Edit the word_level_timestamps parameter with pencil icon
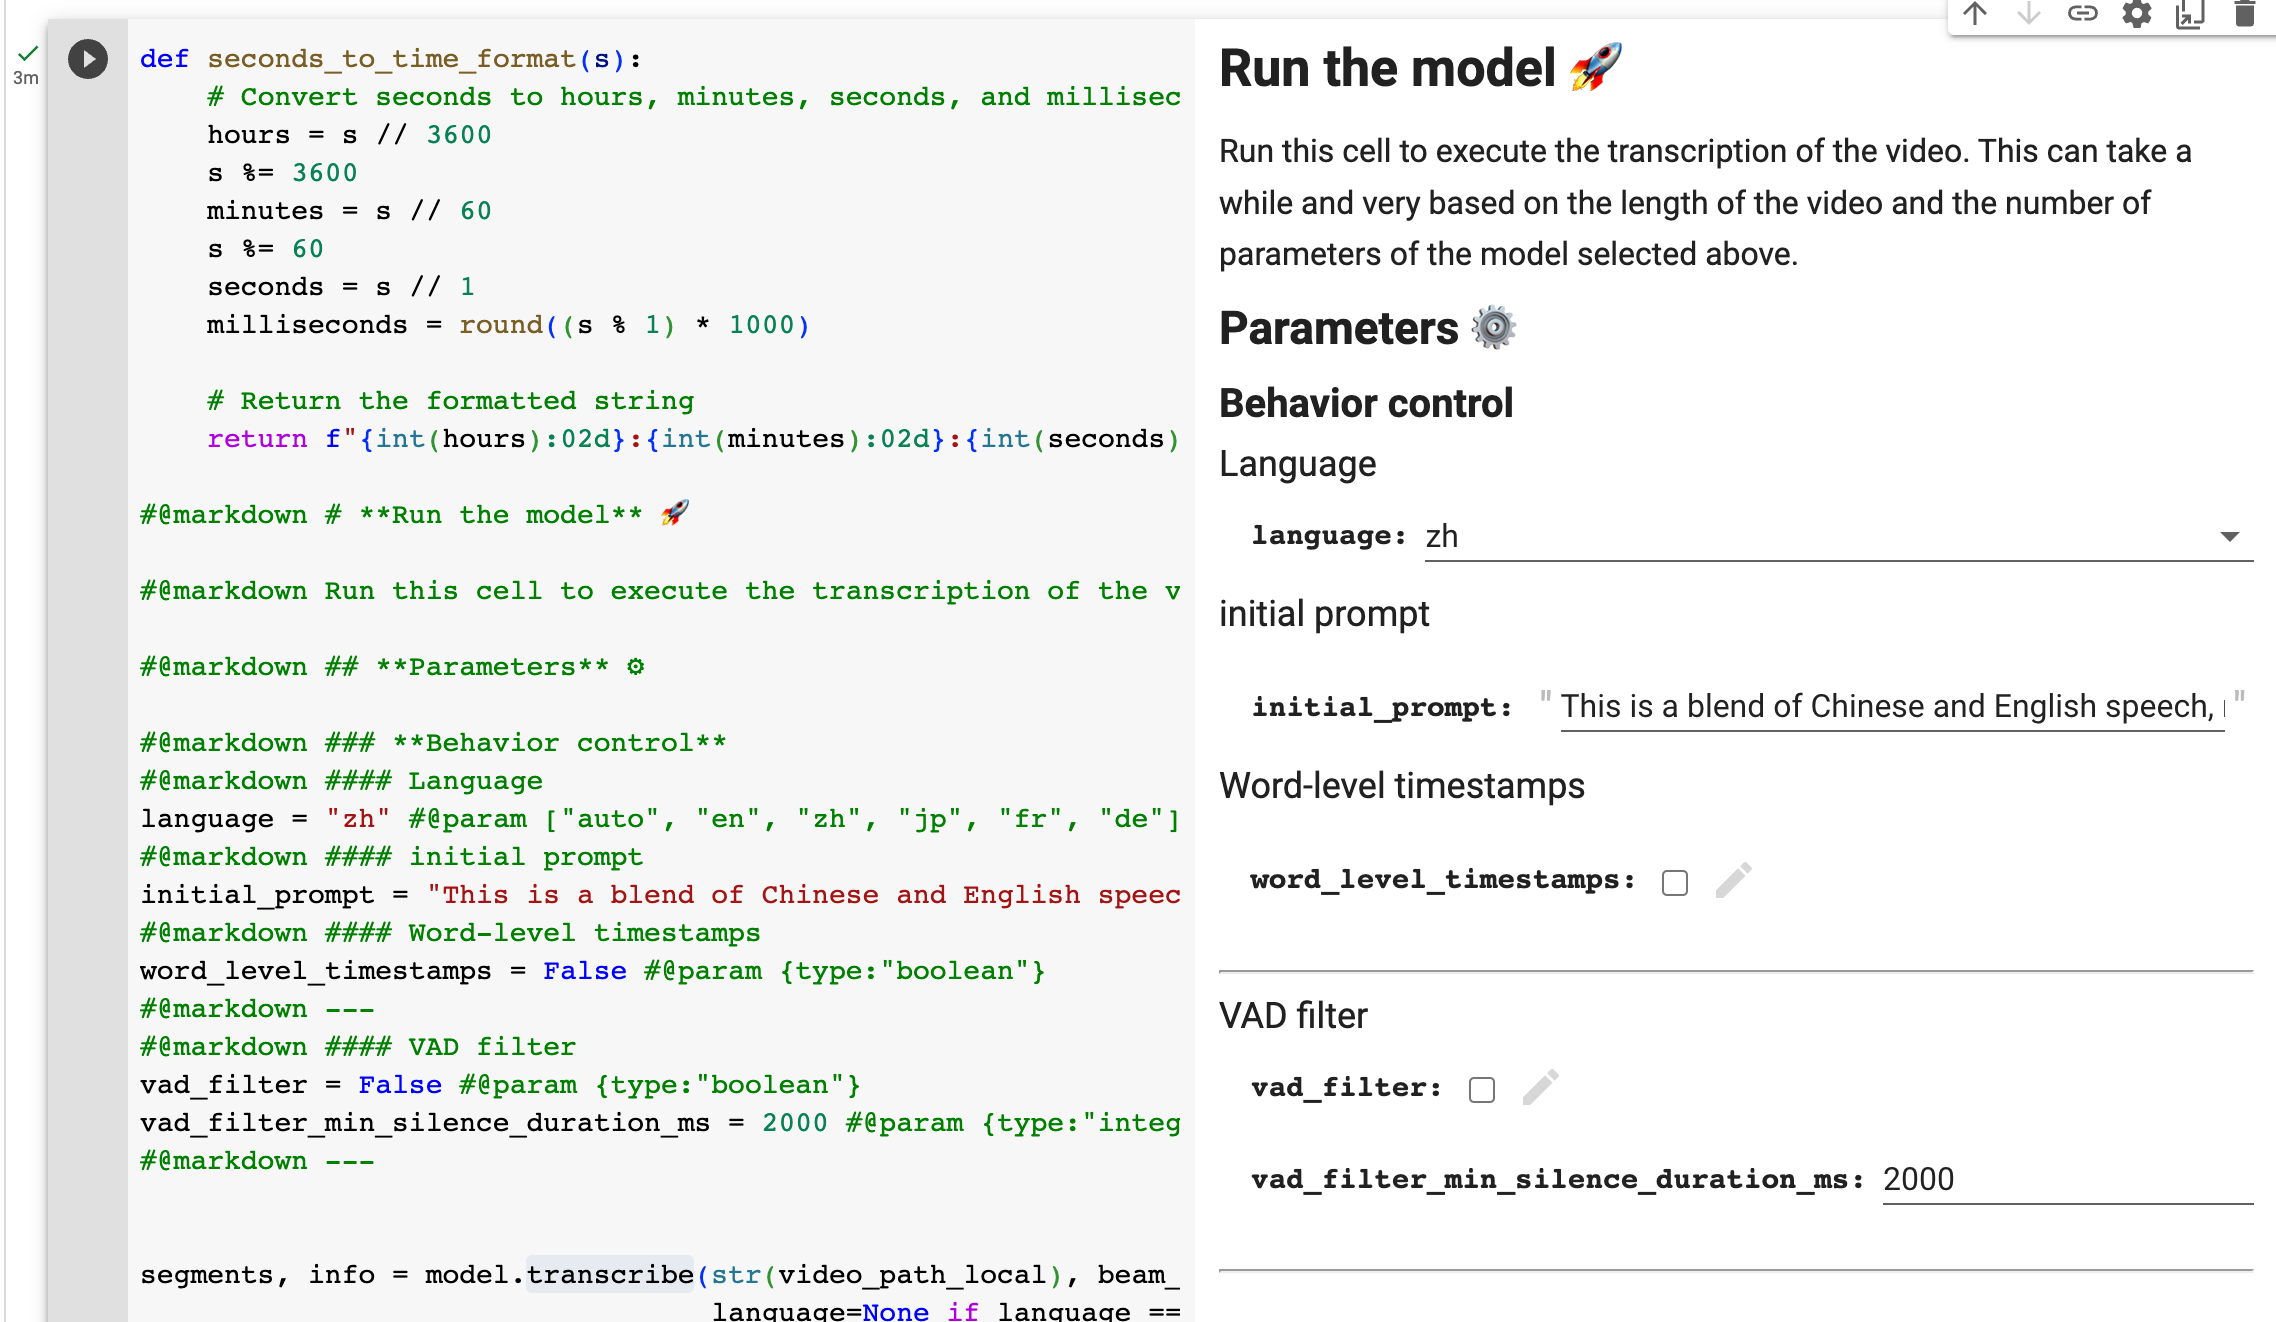 tap(1733, 879)
